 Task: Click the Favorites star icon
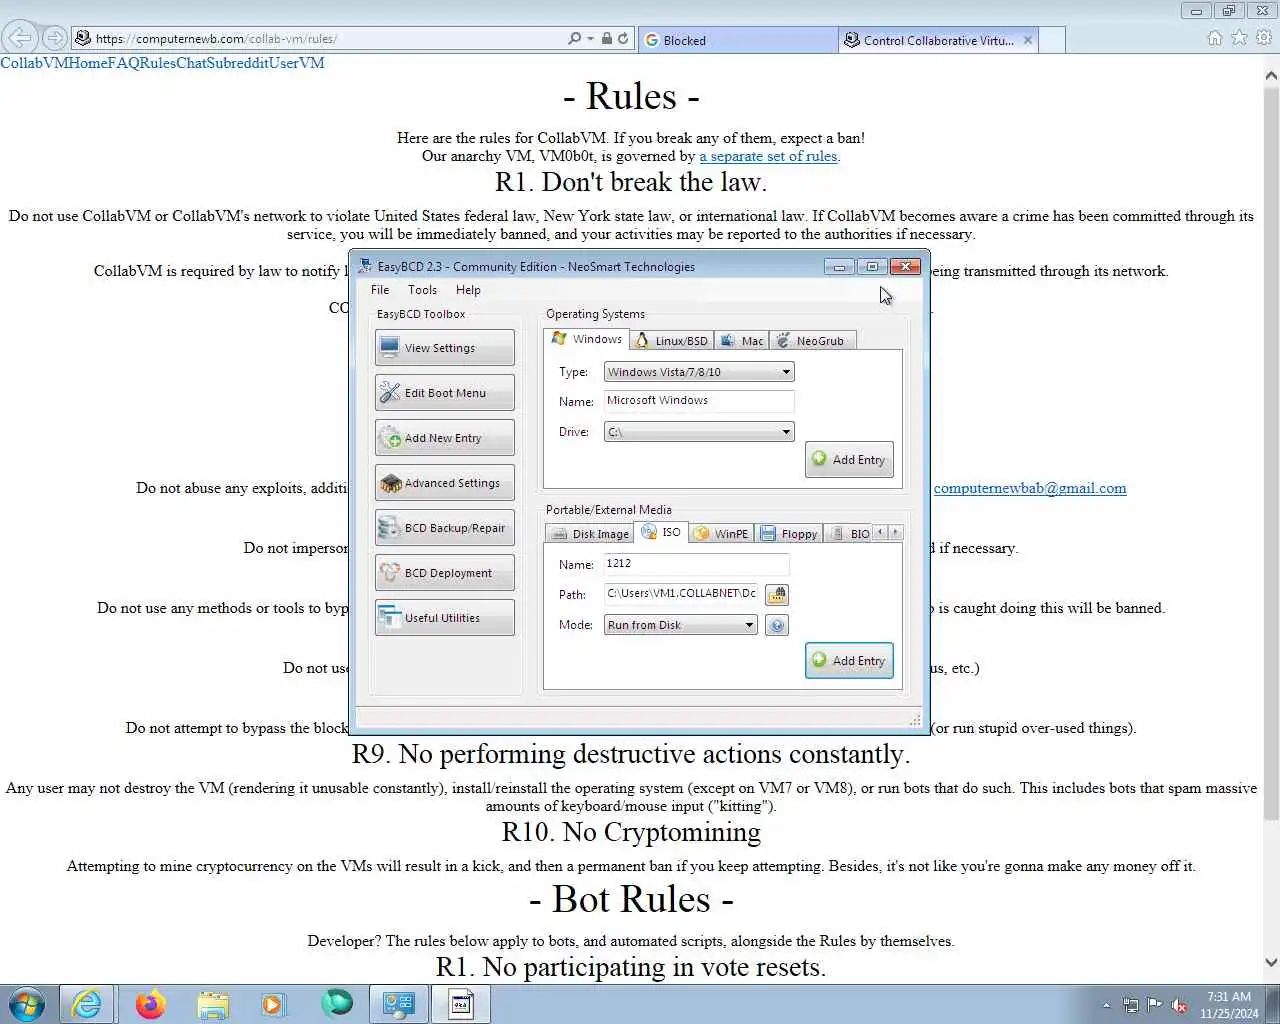(1239, 38)
